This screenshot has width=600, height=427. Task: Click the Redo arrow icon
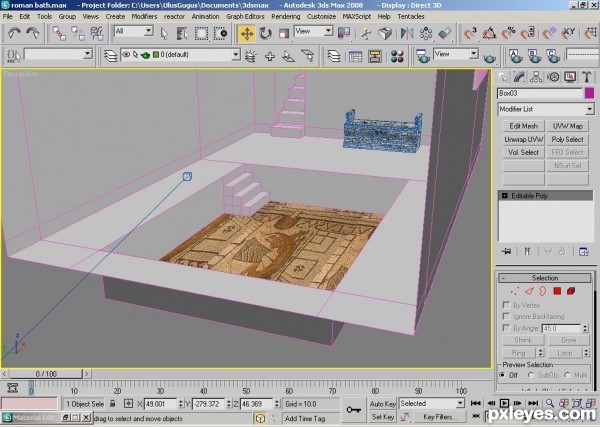[33, 33]
